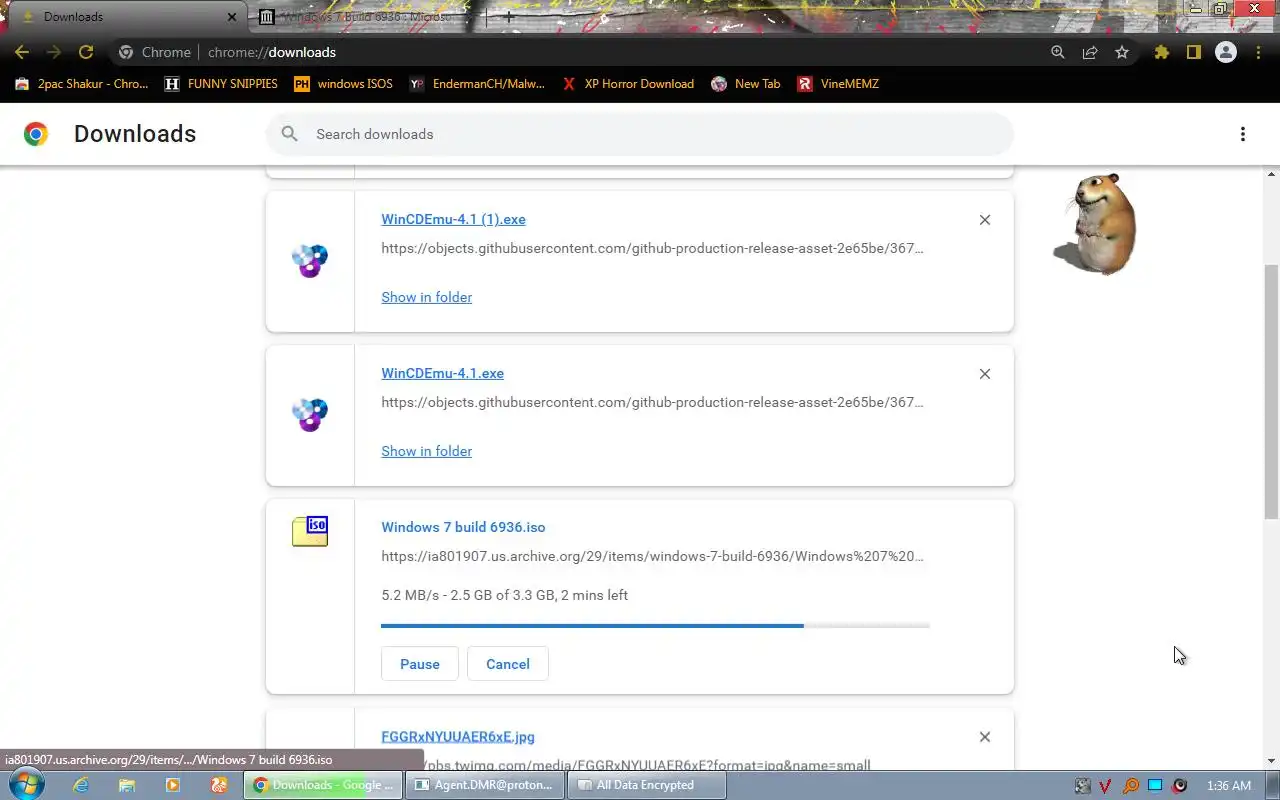Open the FUNNY SNIPPIES bookmark
Image resolution: width=1280 pixels, height=800 pixels.
221,84
